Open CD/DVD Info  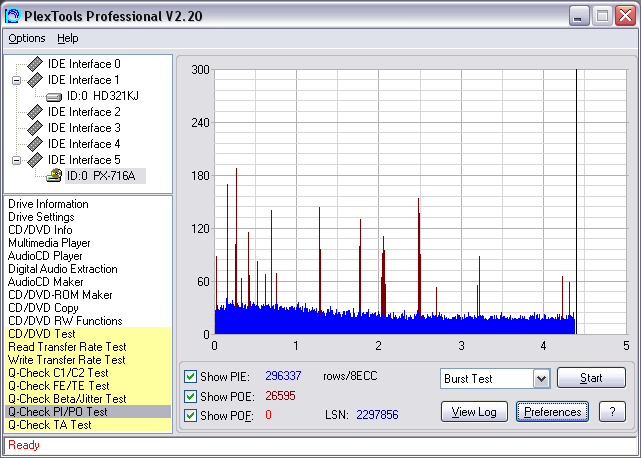tap(40, 230)
